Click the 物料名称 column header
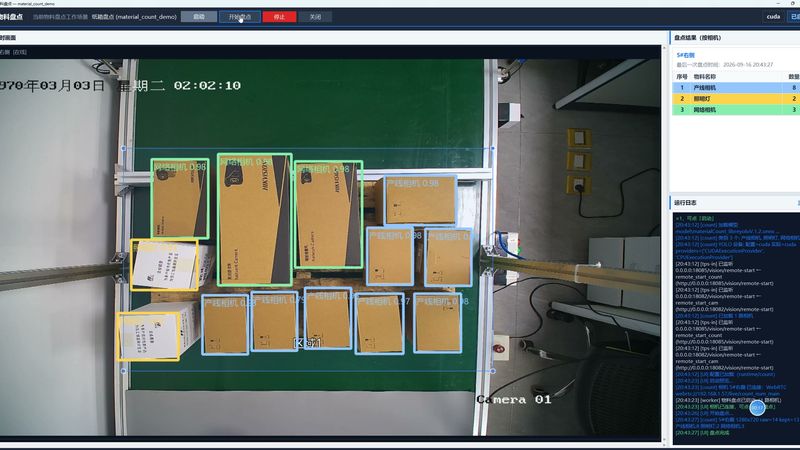Screen dimensions: 800x450 coord(705,77)
